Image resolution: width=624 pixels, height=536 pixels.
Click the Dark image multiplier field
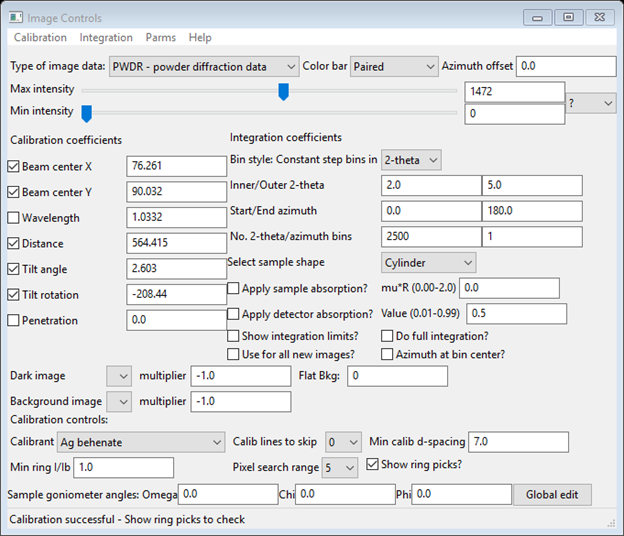pyautogui.click(x=241, y=376)
